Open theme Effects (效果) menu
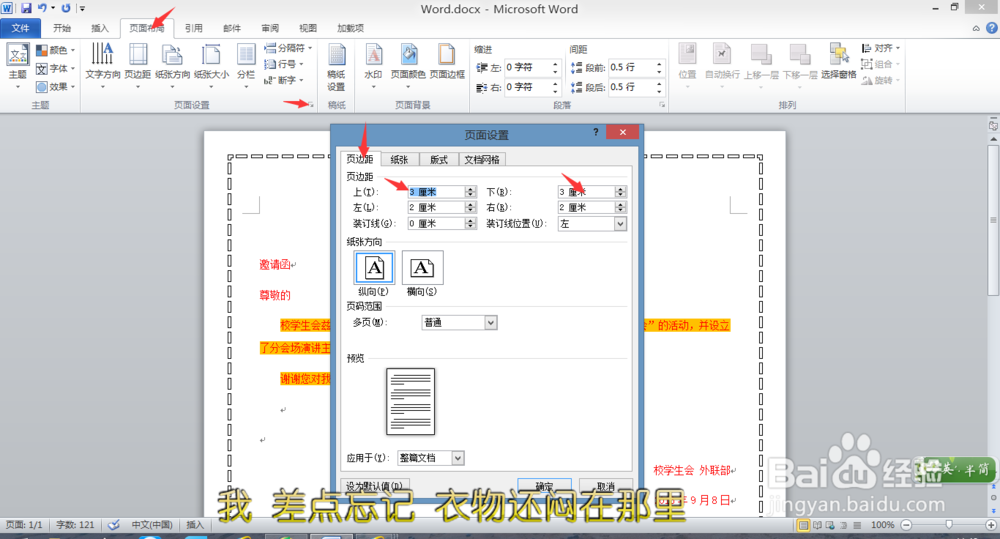Viewport: 1000px width, 539px height. (x=56, y=86)
